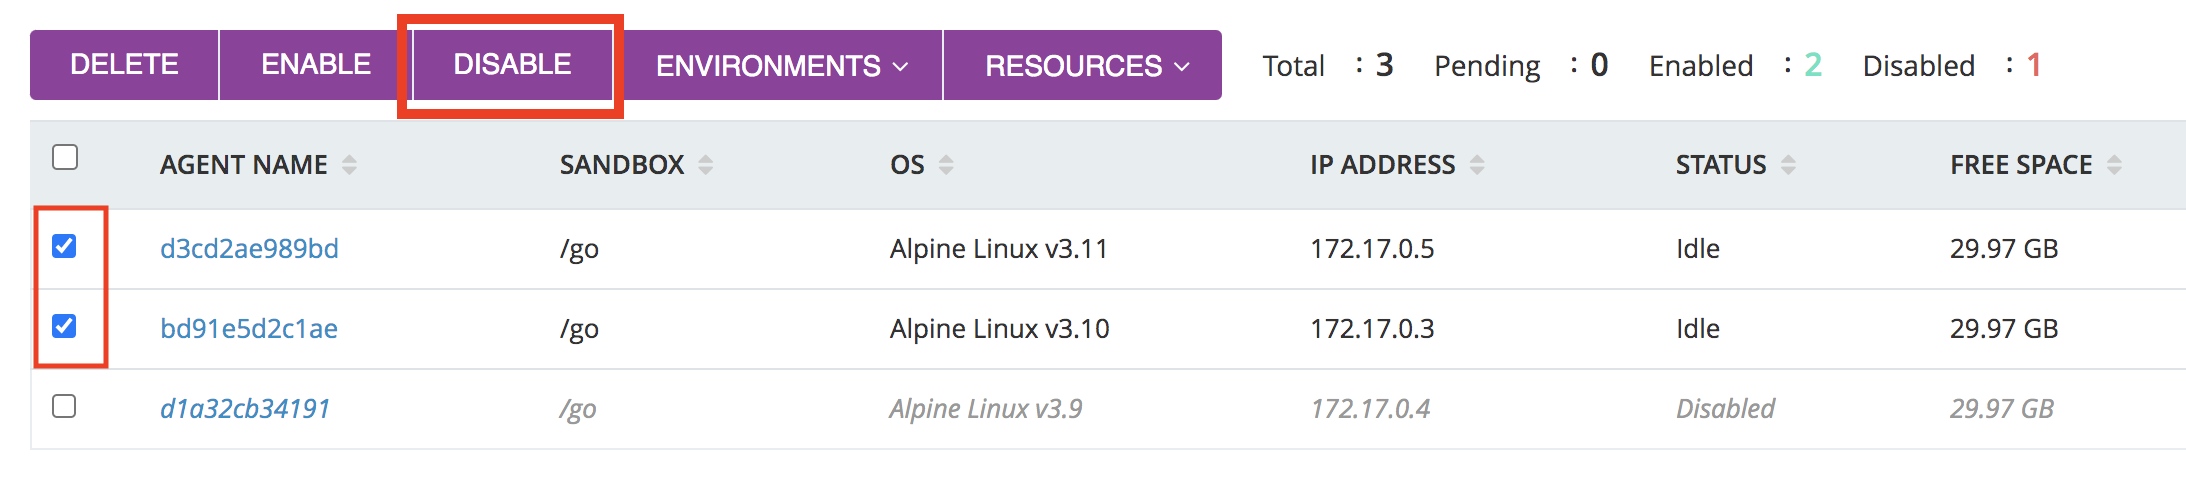The height and width of the screenshot is (502, 2186).
Task: Open agent bd91e5d2c1ae link
Action: click(x=249, y=328)
